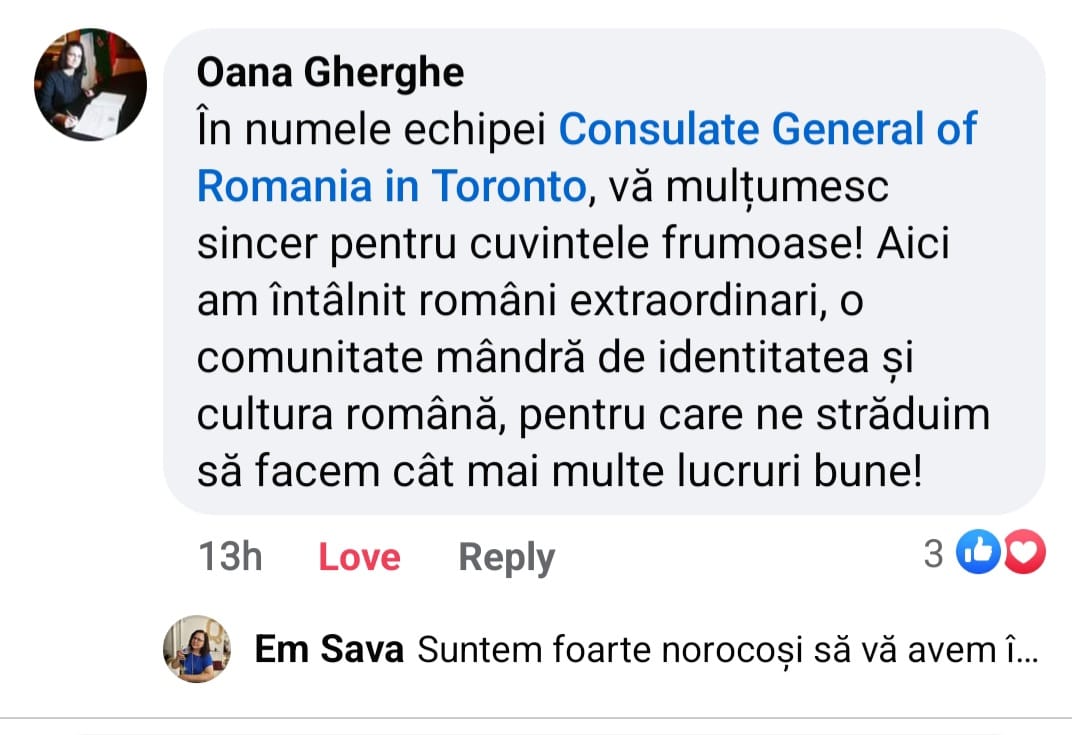This screenshot has height=735, width=1072.
Task: Click the Em Sava commenter name
Action: 329,650
